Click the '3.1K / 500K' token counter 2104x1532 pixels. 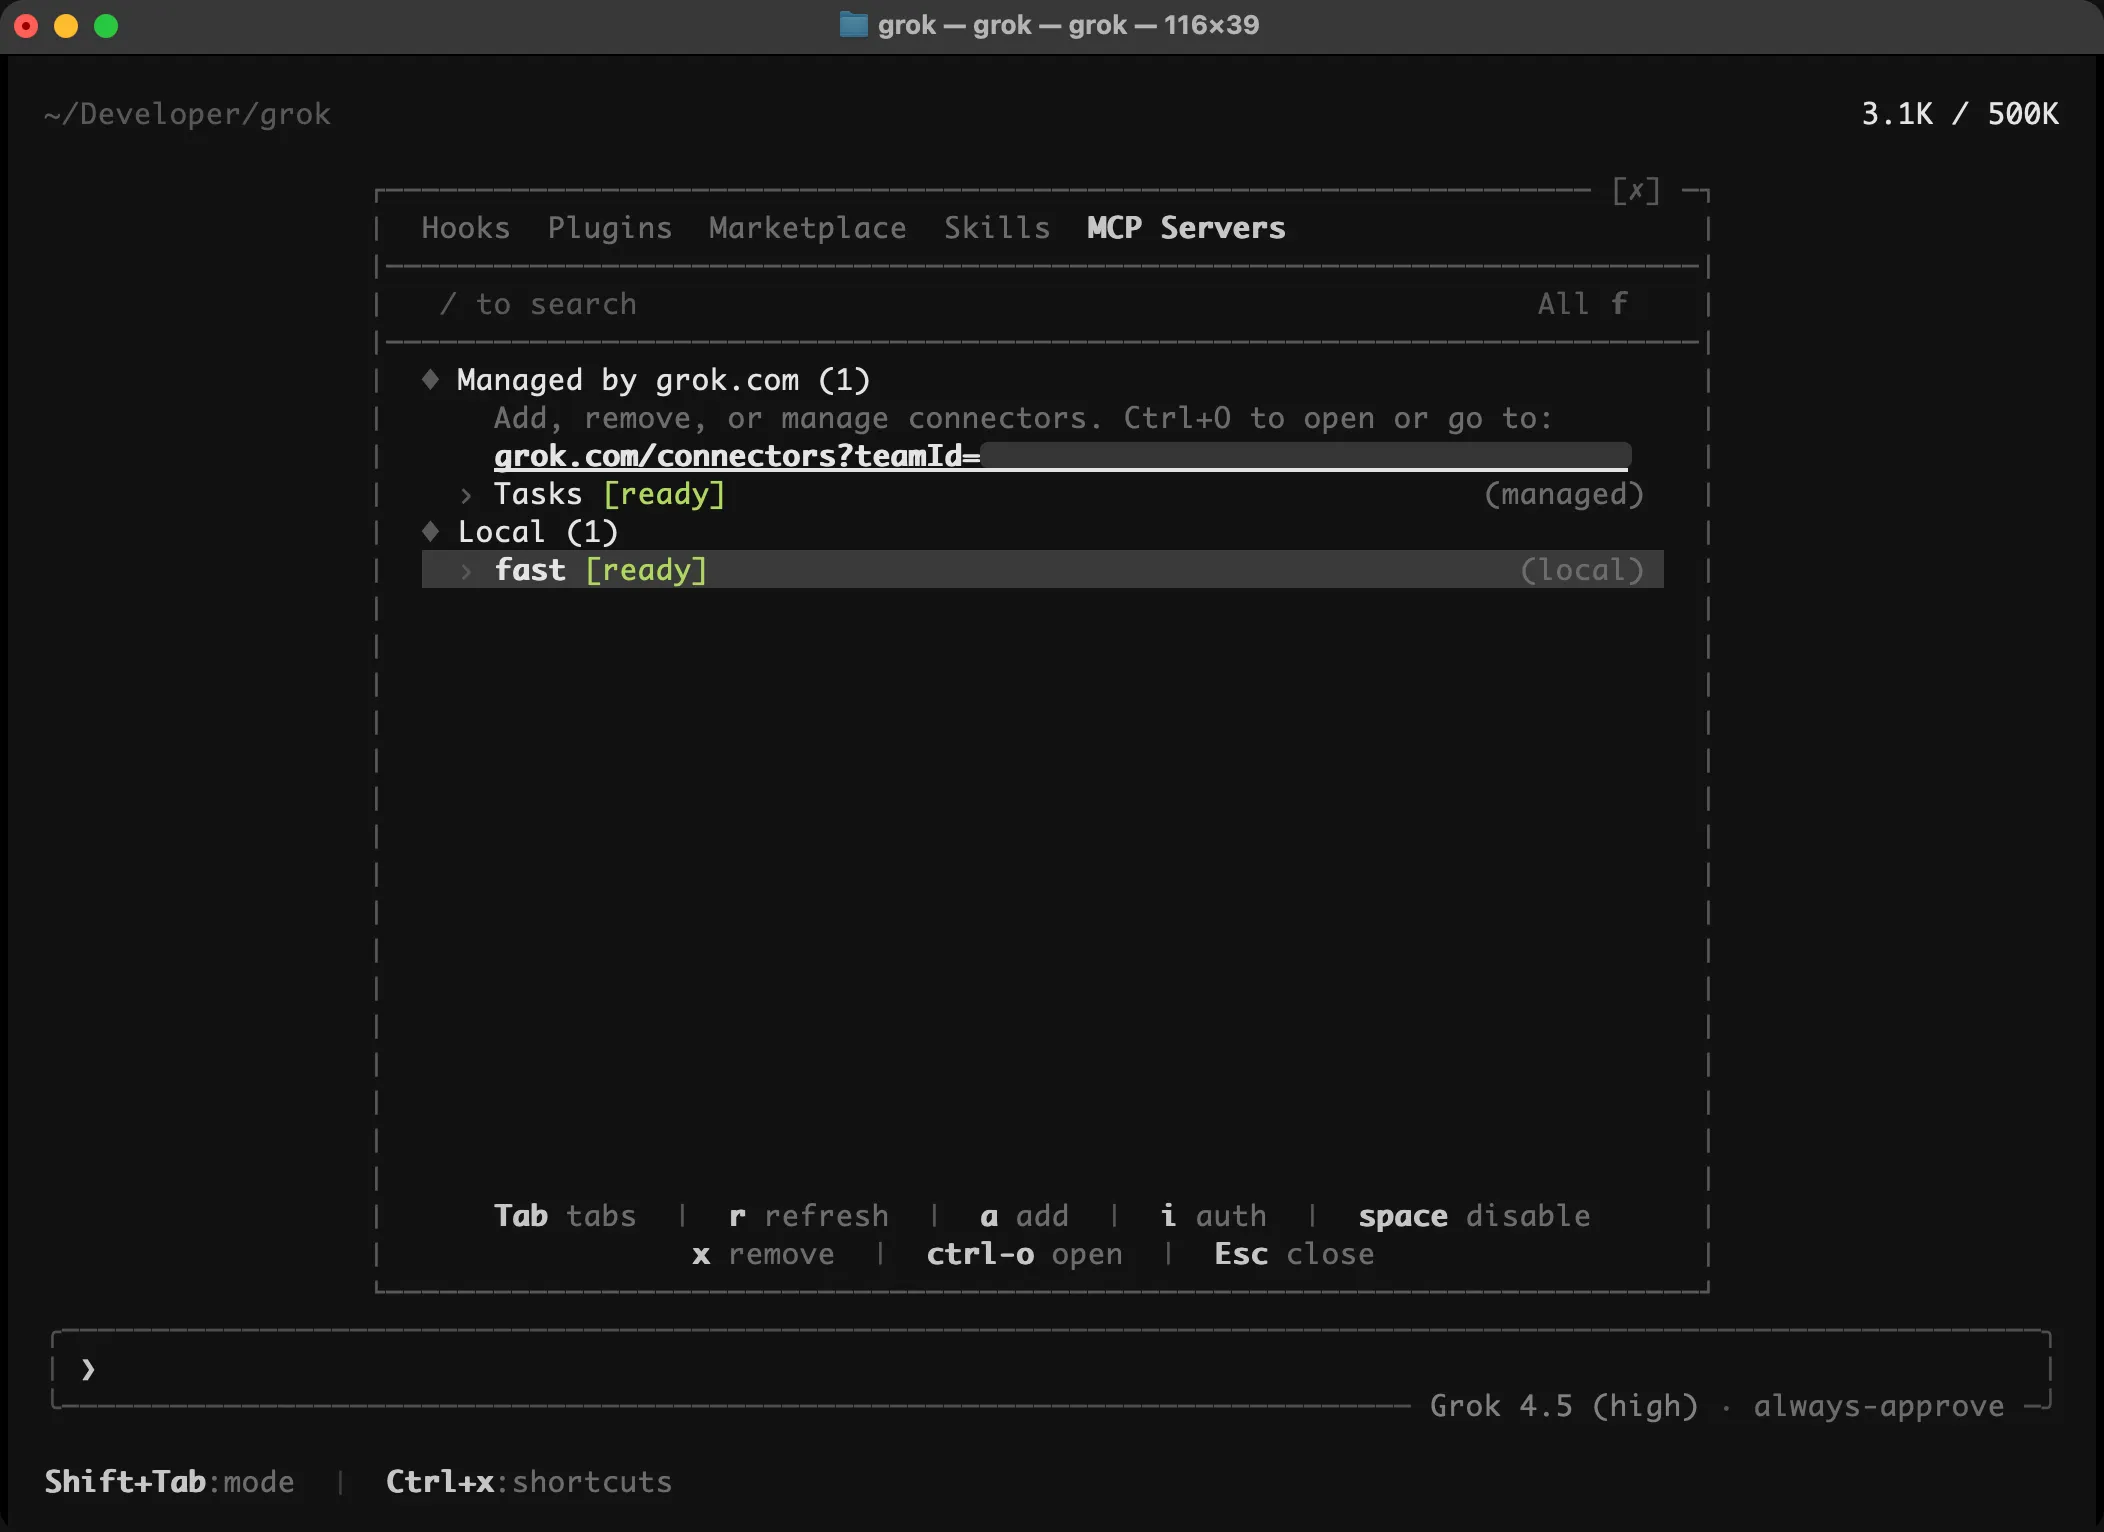1960,114
